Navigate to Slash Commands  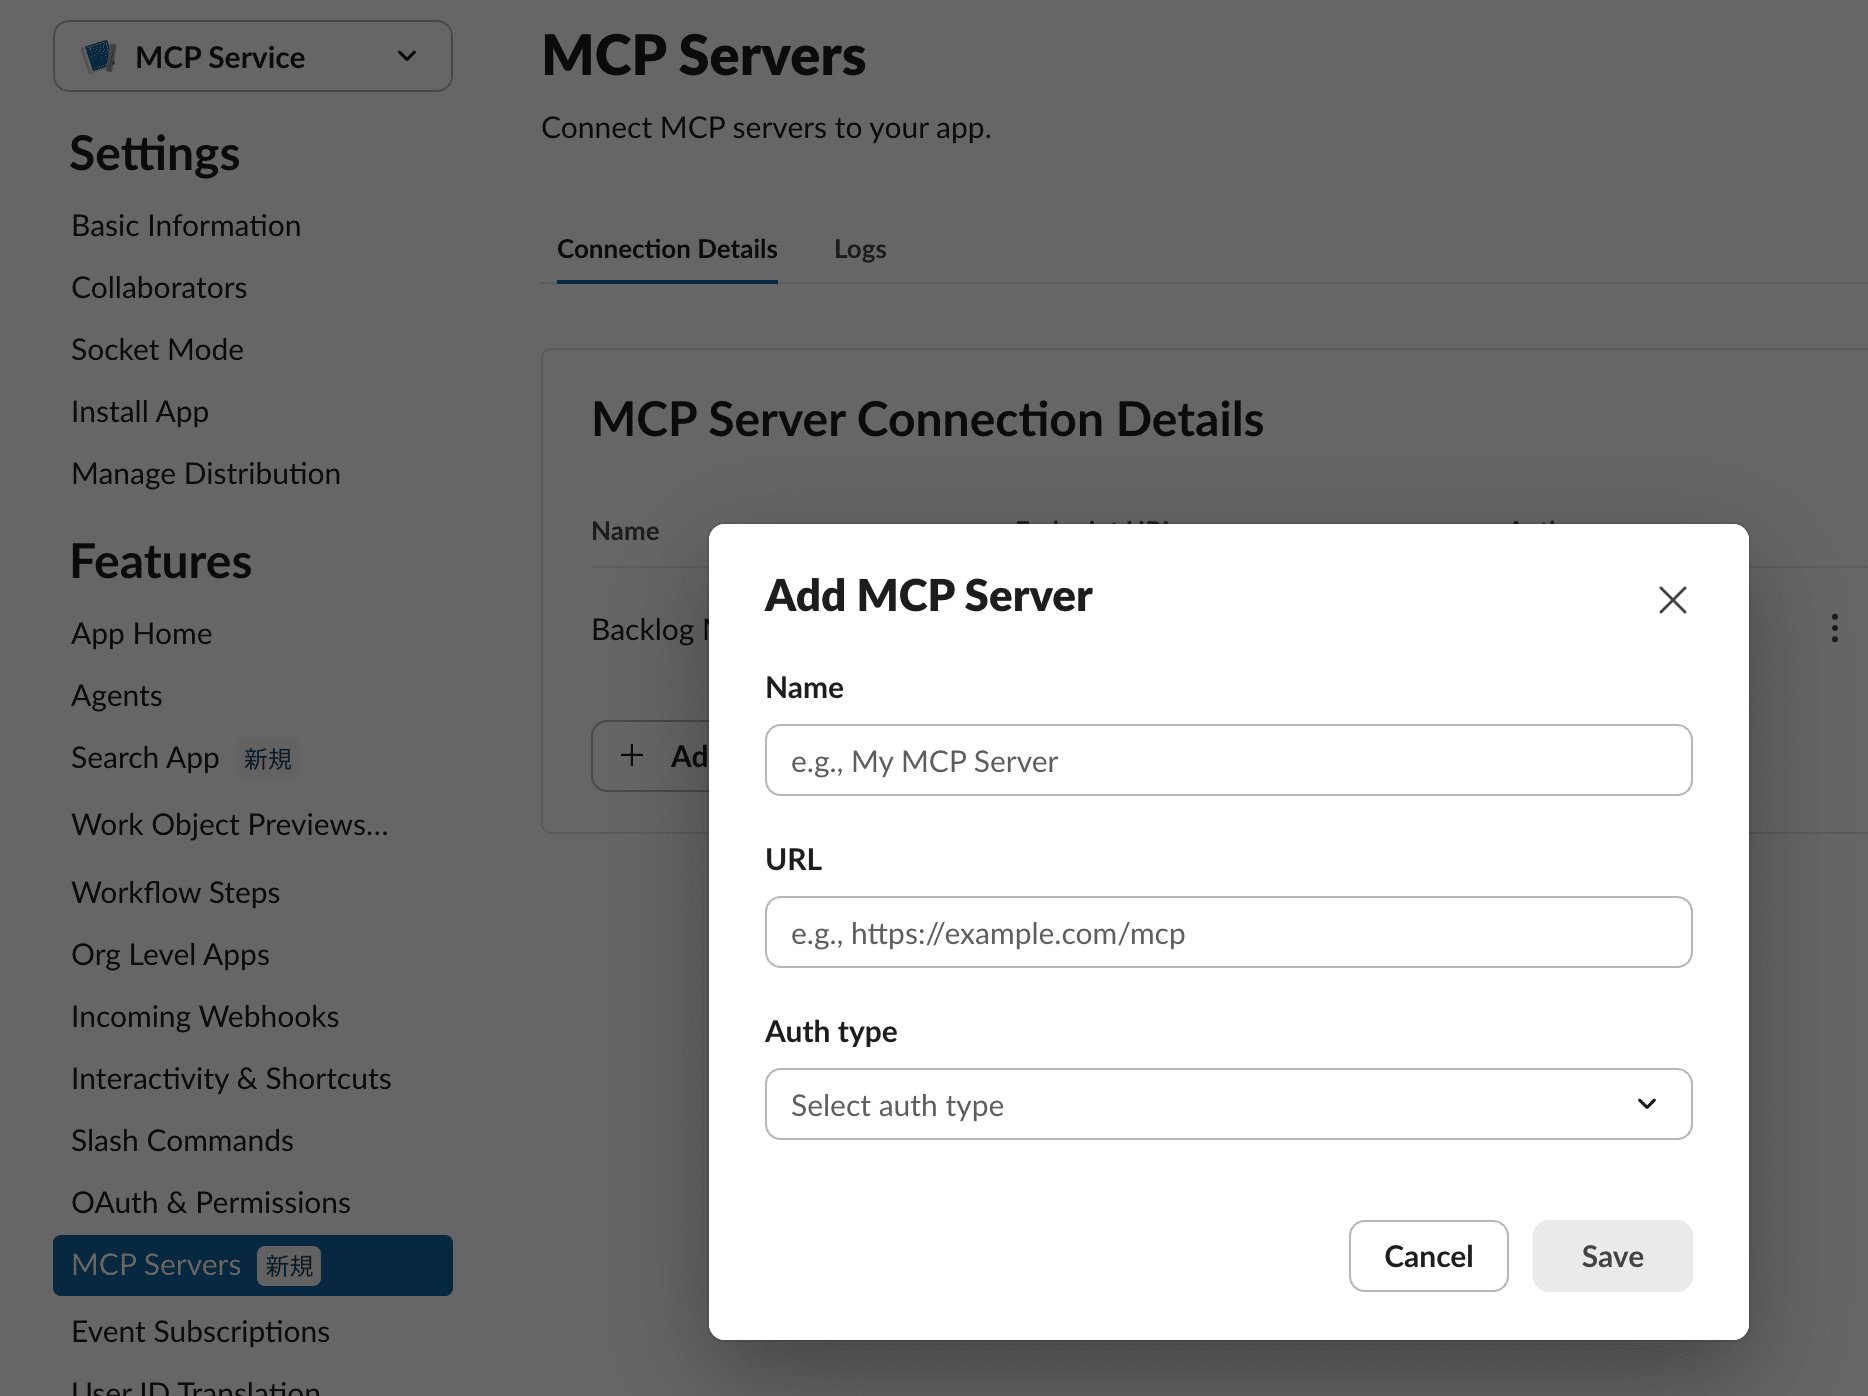[x=182, y=1141]
